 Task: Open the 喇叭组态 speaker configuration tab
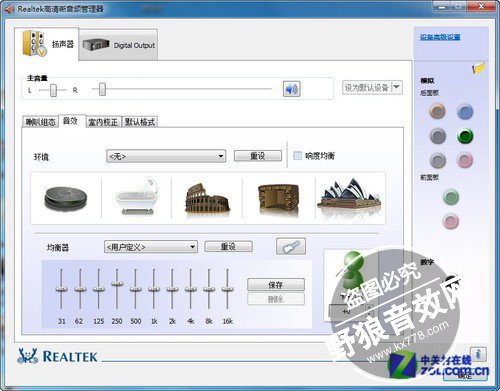click(40, 122)
